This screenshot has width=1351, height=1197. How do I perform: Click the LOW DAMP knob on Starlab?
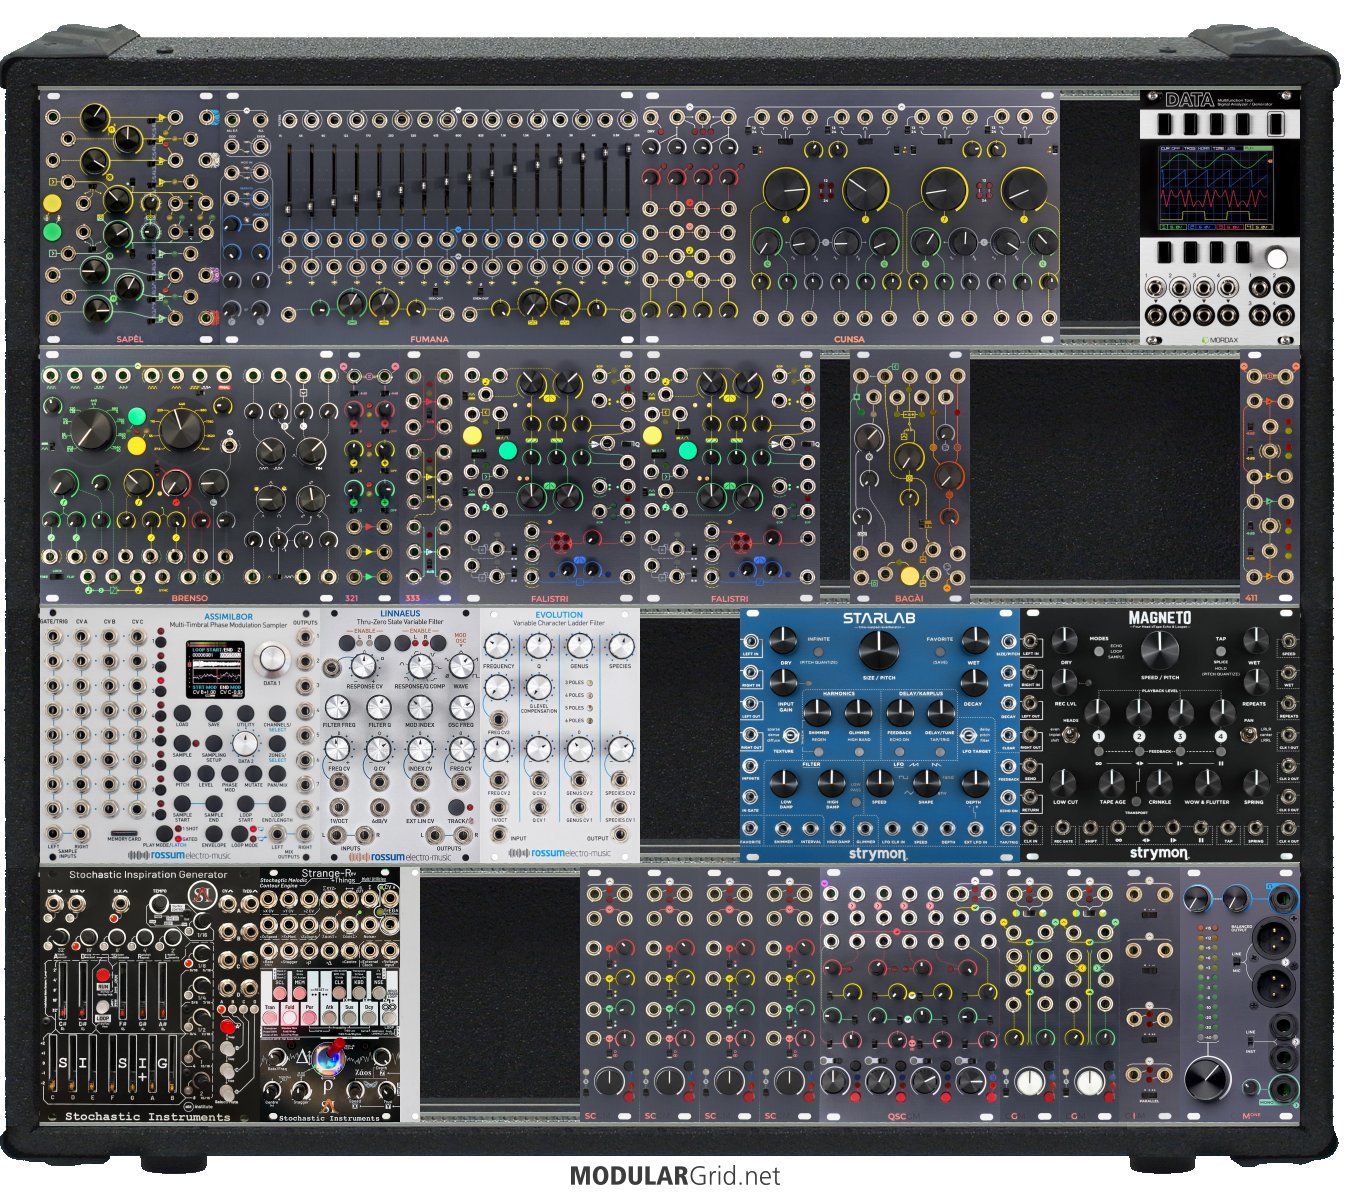point(786,781)
